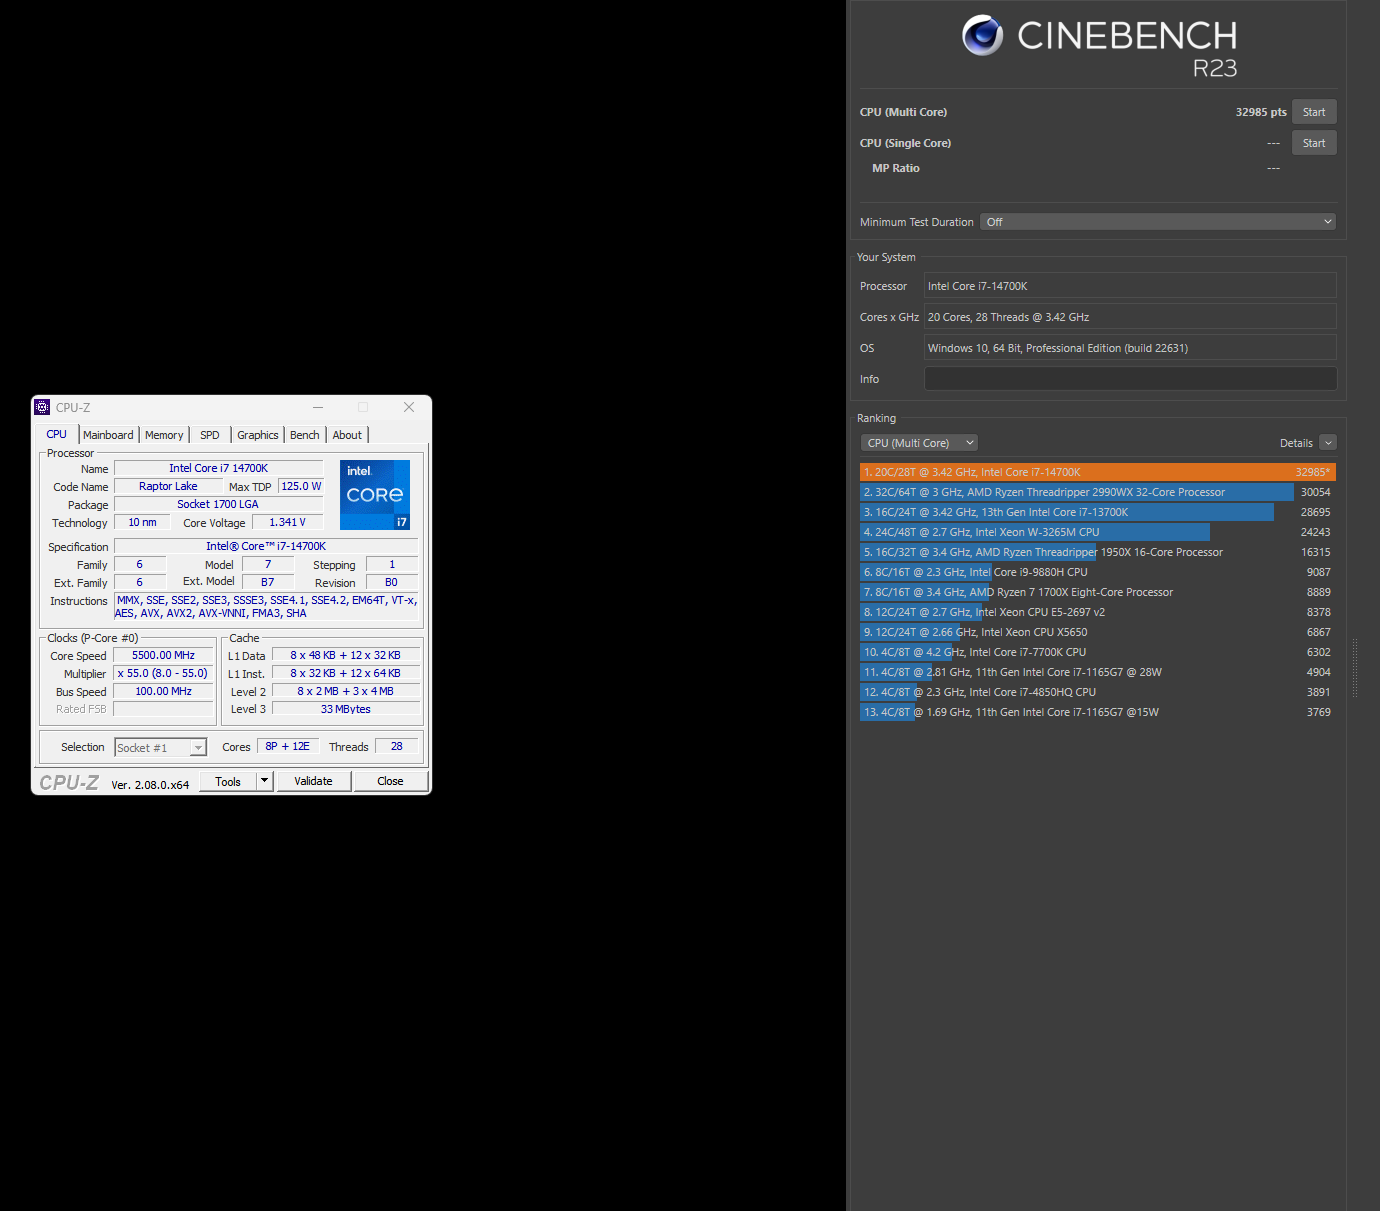This screenshot has height=1211, width=1380.
Task: Select ranking entry Xeon W-3265M
Action: [1098, 532]
